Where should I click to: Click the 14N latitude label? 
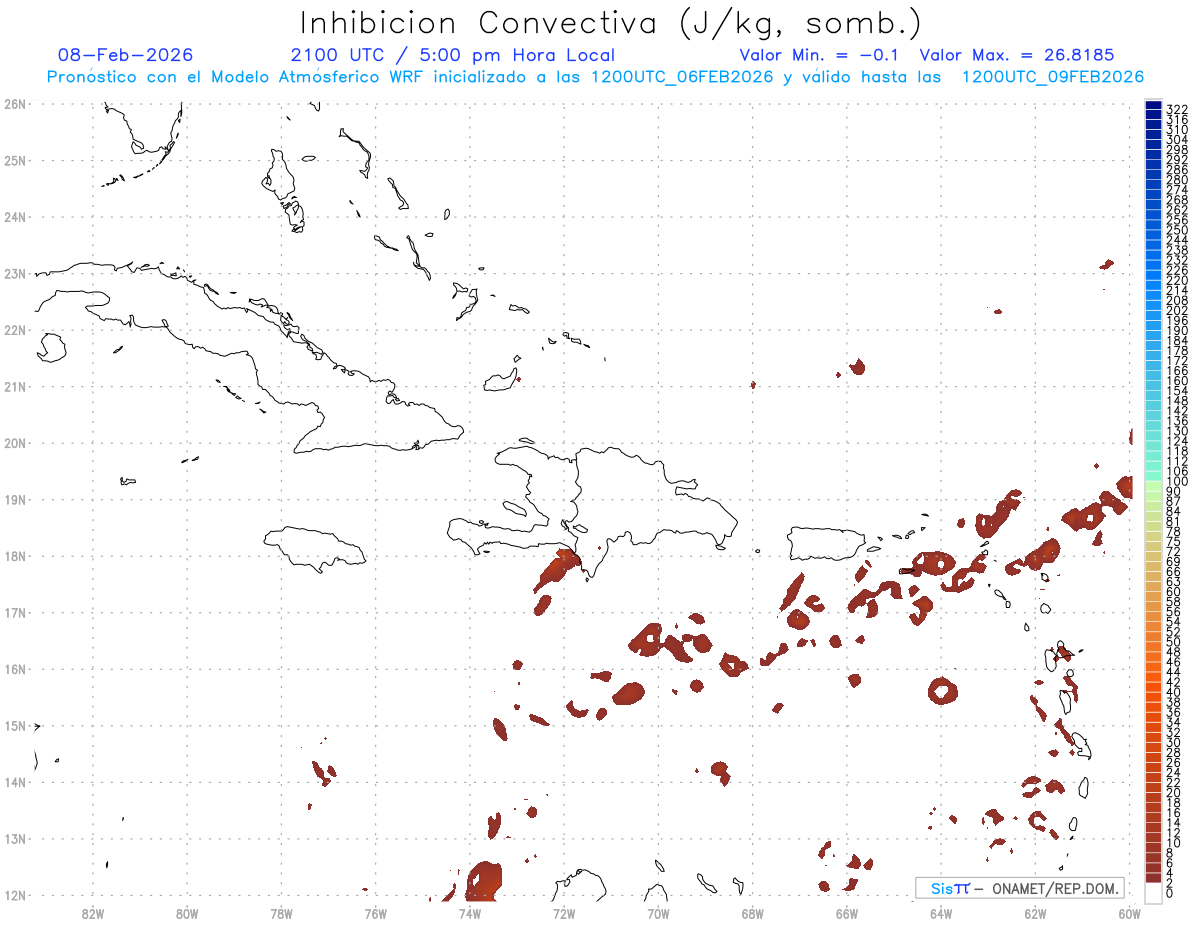point(14,782)
